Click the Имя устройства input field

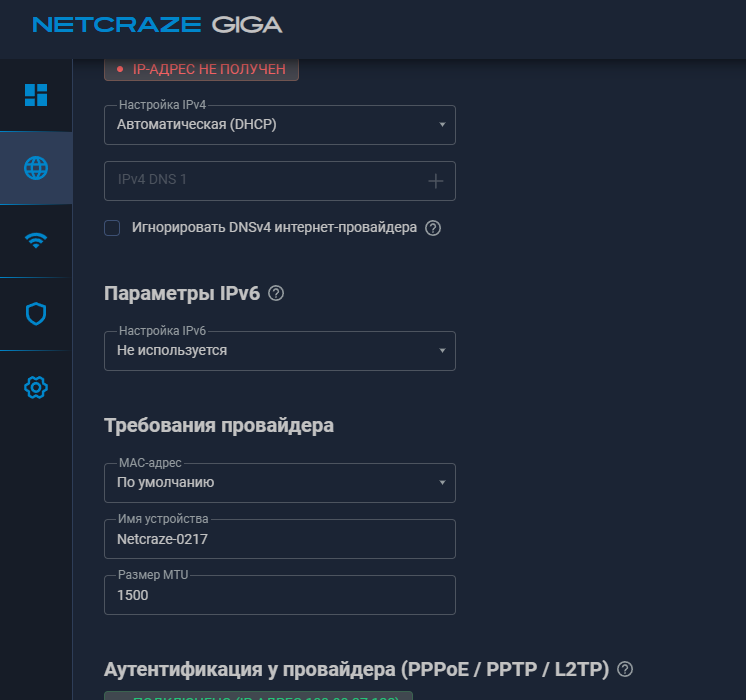pyautogui.click(x=279, y=539)
